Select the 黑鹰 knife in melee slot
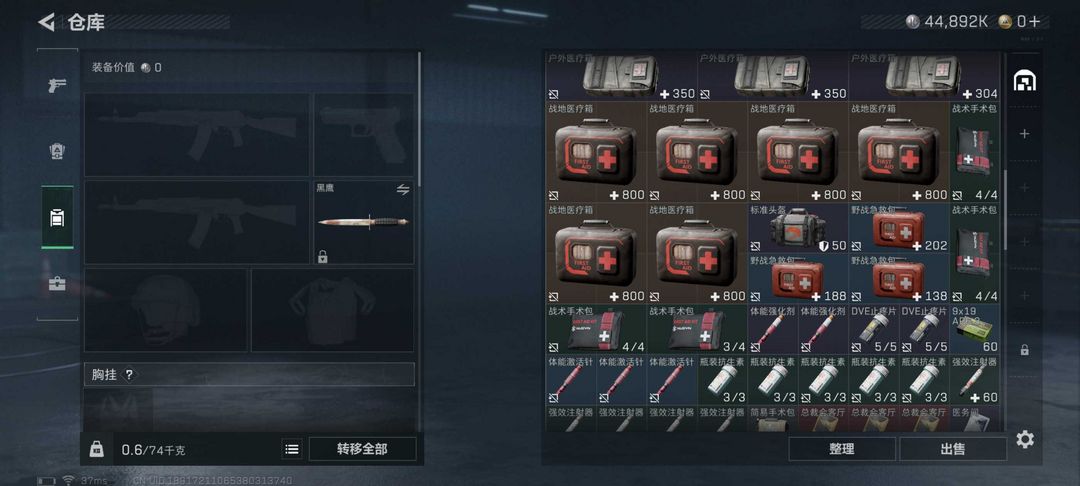 click(364, 222)
